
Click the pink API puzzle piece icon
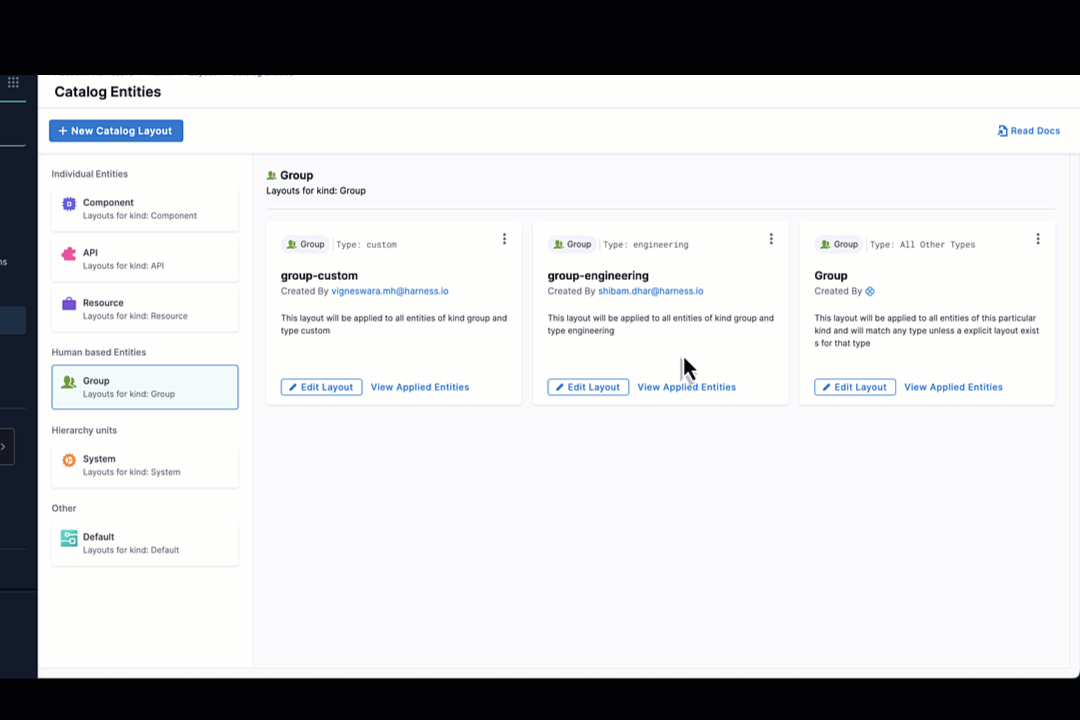click(x=69, y=254)
